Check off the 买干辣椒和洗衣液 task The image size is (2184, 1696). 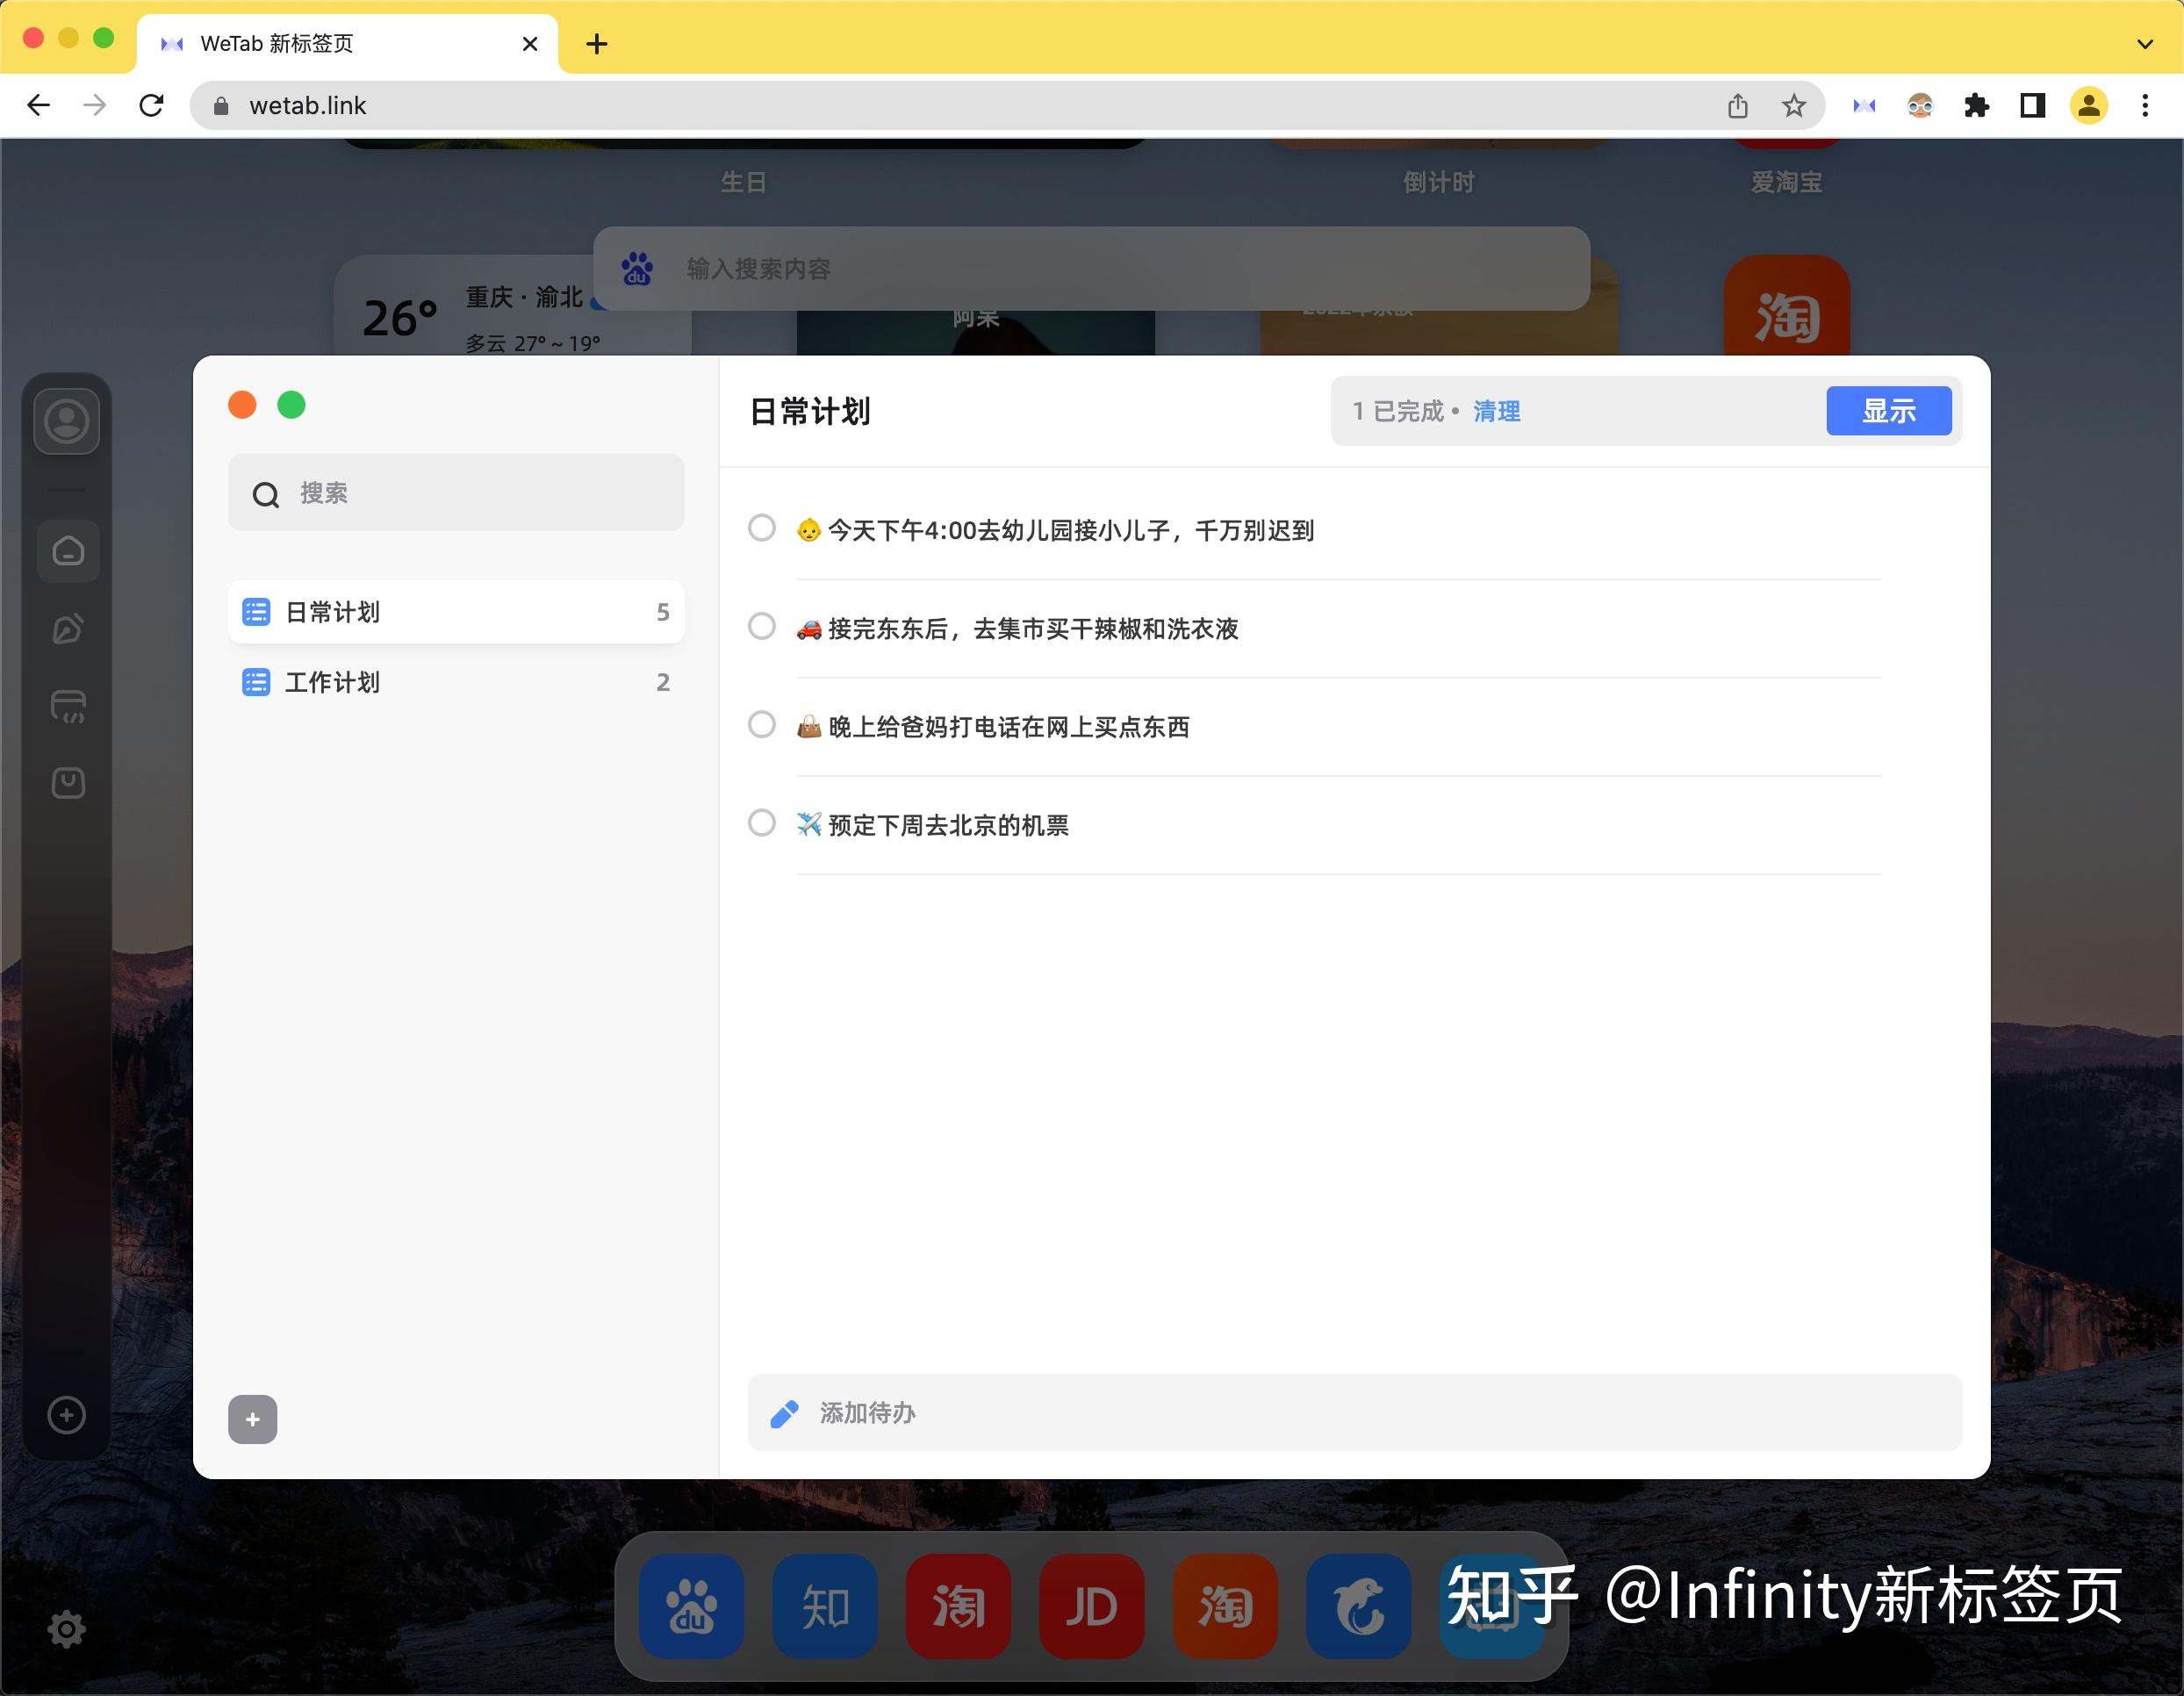coord(762,627)
